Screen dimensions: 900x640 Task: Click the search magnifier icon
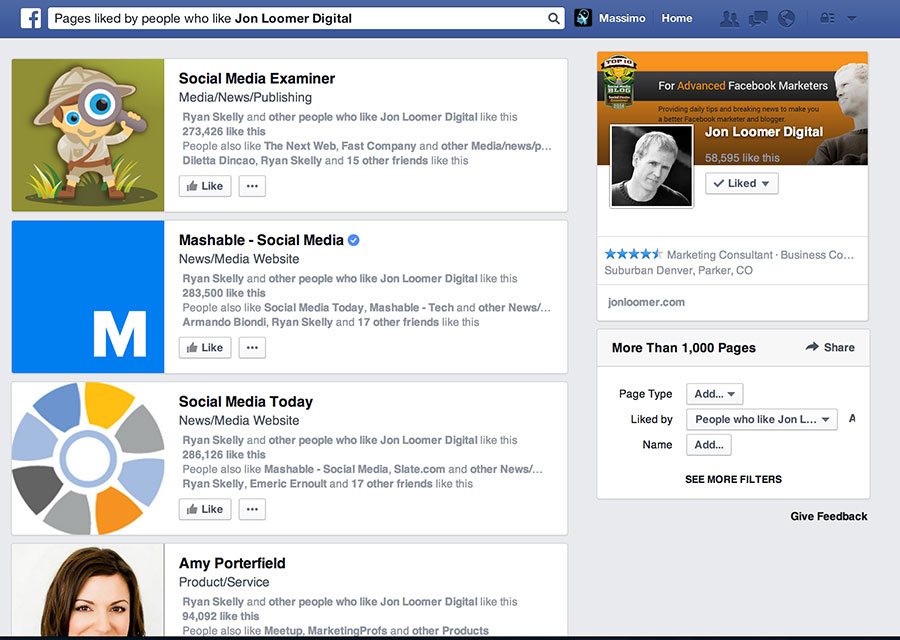[x=553, y=18]
